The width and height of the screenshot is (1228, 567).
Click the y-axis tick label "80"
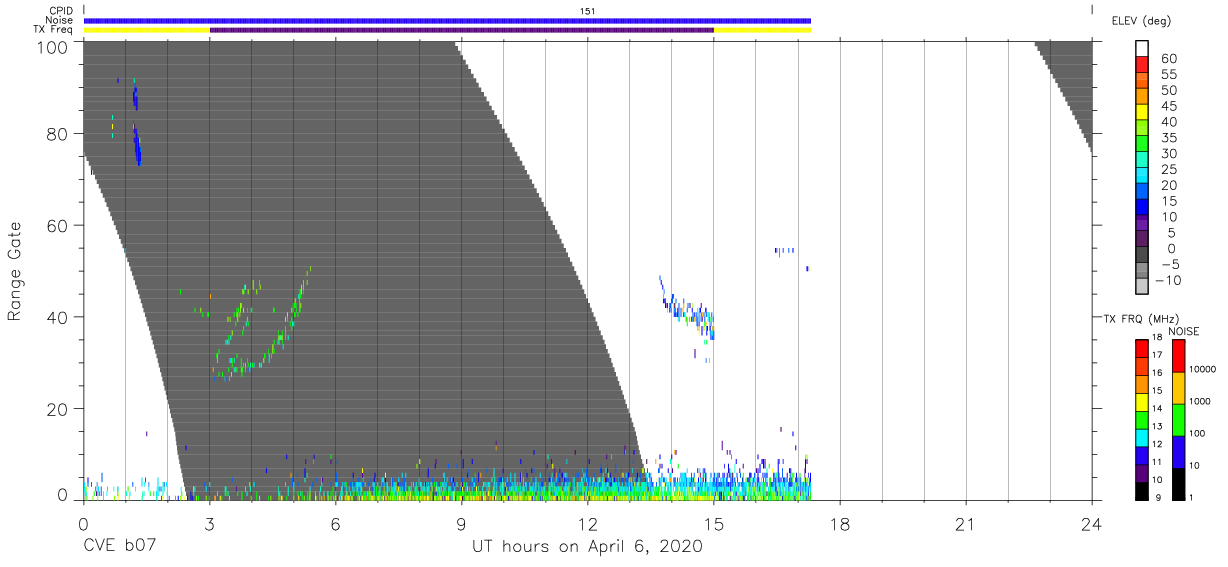point(59,134)
